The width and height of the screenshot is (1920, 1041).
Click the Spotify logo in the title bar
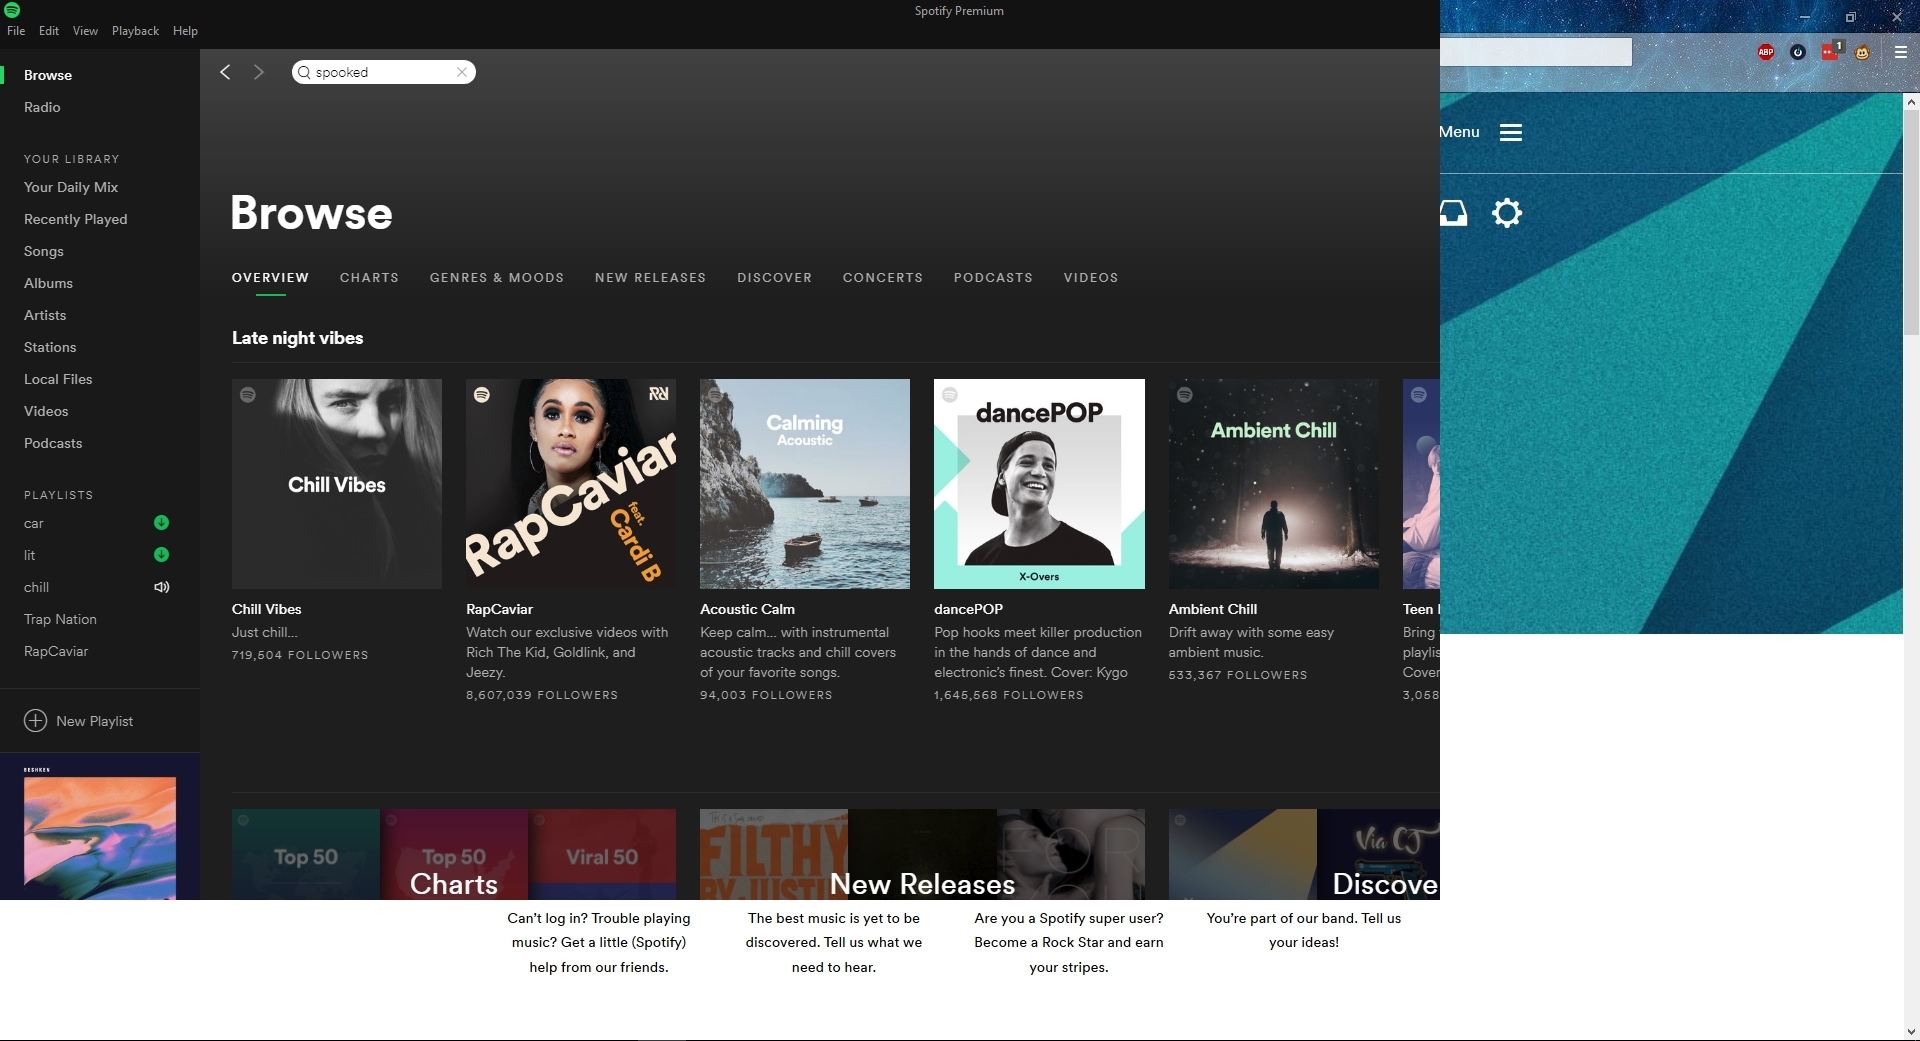(x=12, y=10)
